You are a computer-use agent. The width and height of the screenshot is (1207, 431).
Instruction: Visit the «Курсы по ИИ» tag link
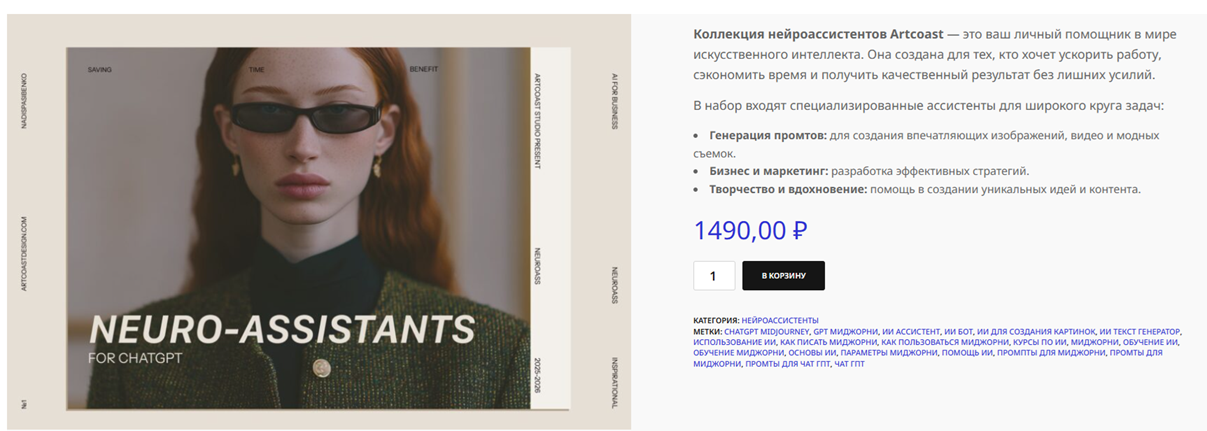1040,342
